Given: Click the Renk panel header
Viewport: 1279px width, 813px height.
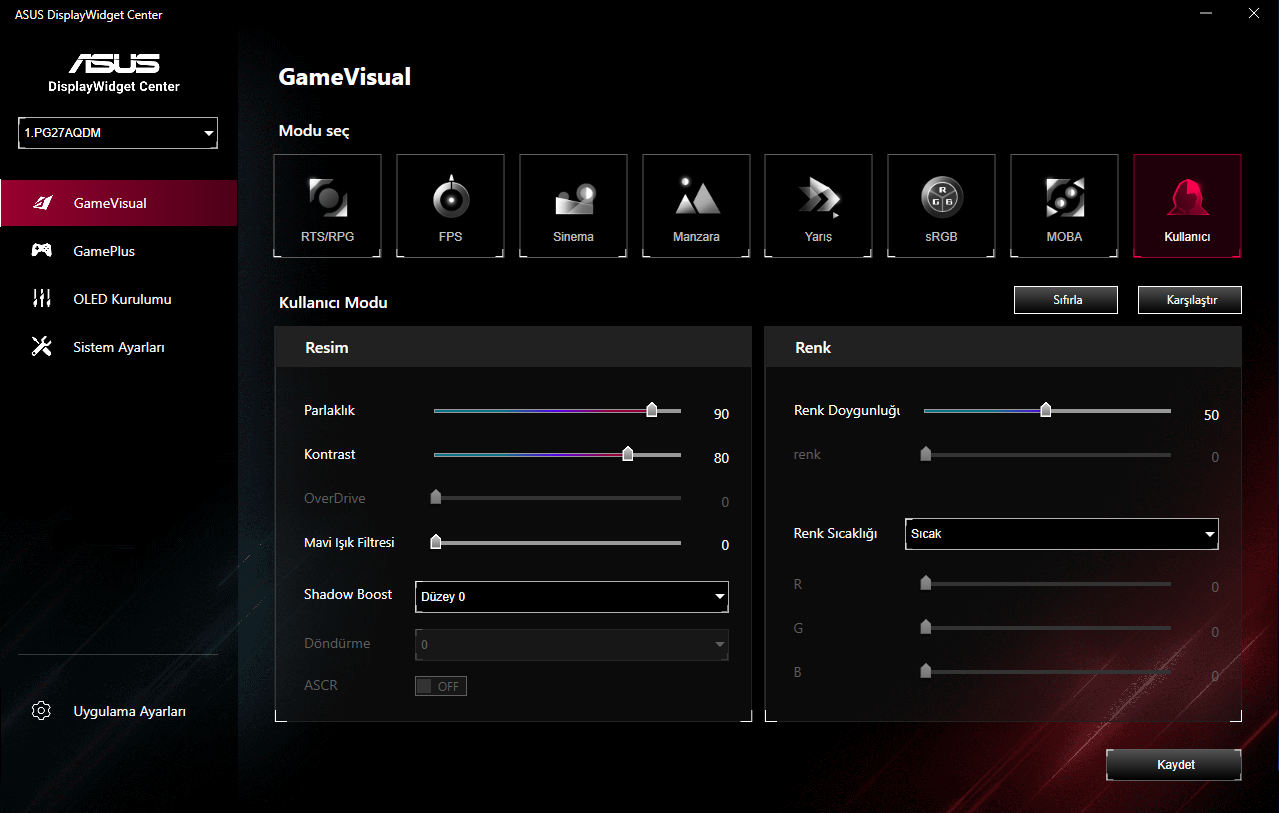Looking at the screenshot, I should 1003,347.
